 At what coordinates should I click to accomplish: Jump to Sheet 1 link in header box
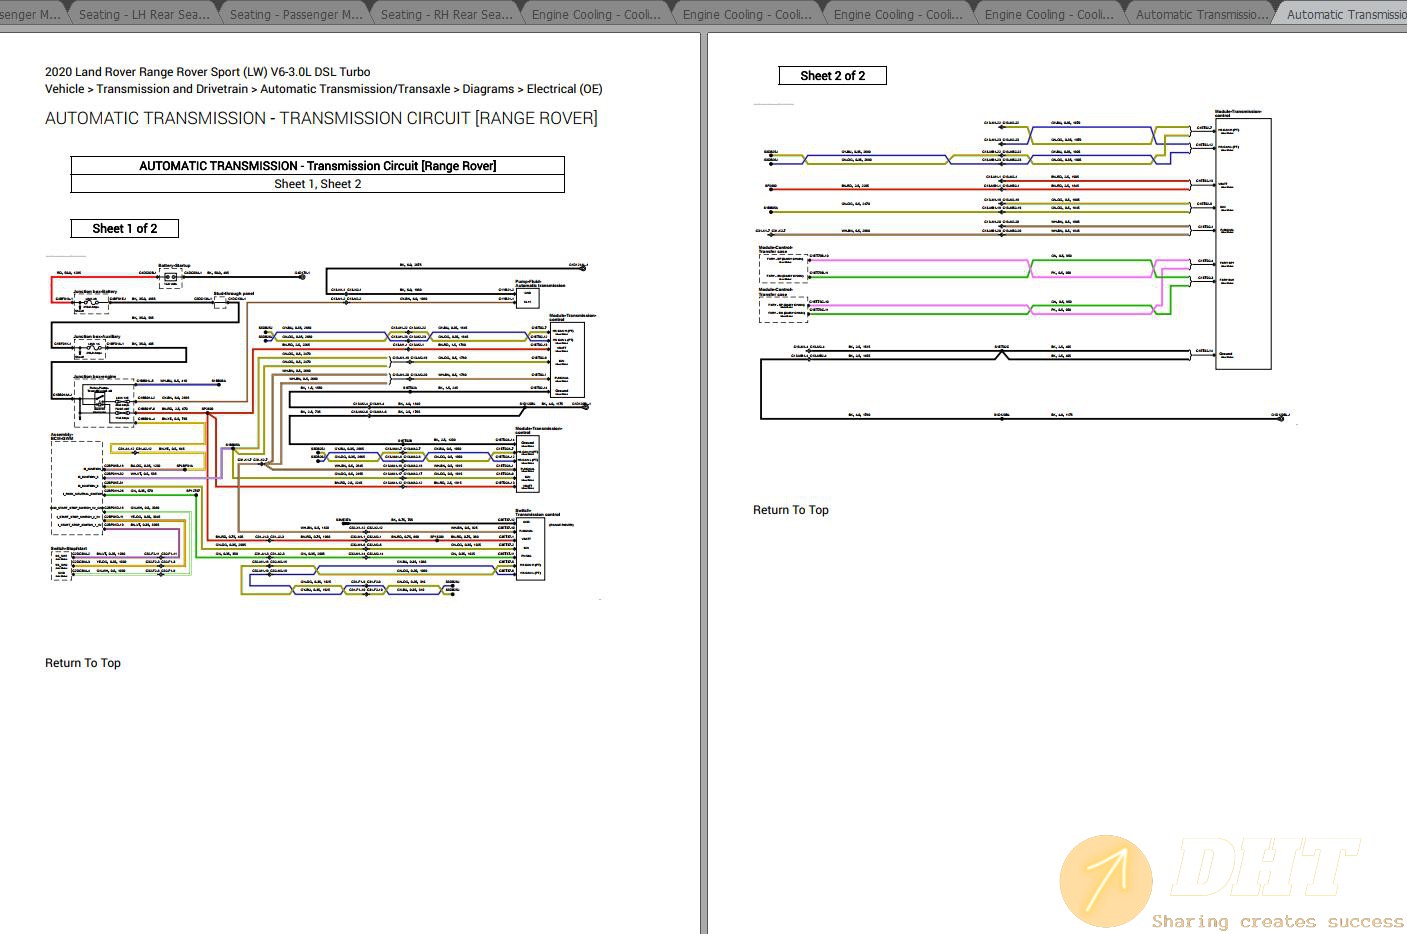[x=295, y=184]
